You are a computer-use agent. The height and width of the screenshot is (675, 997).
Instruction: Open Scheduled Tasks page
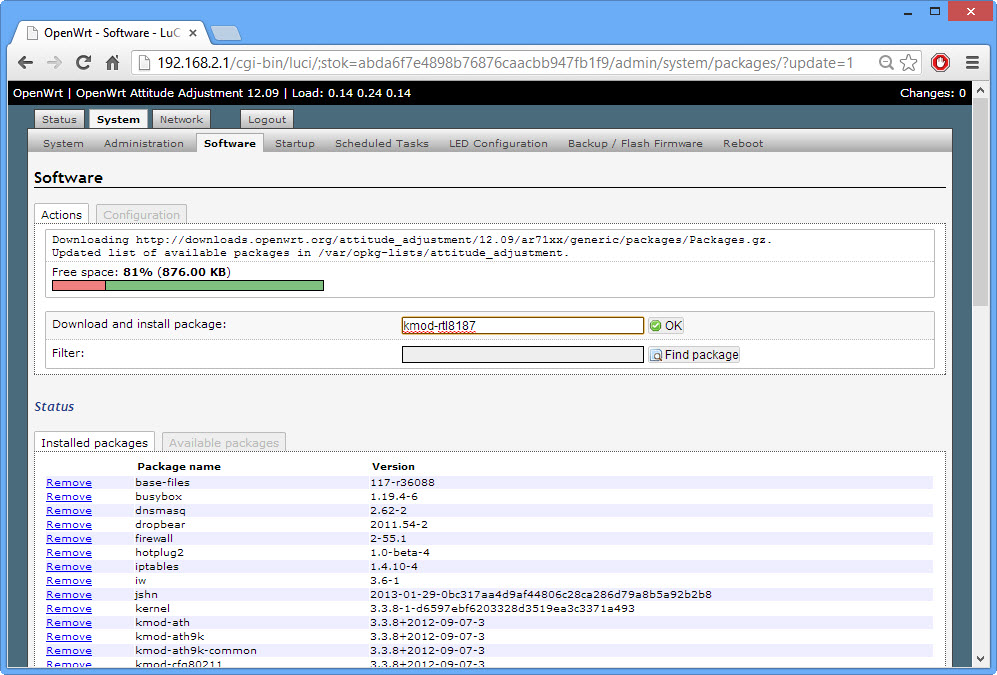click(382, 143)
